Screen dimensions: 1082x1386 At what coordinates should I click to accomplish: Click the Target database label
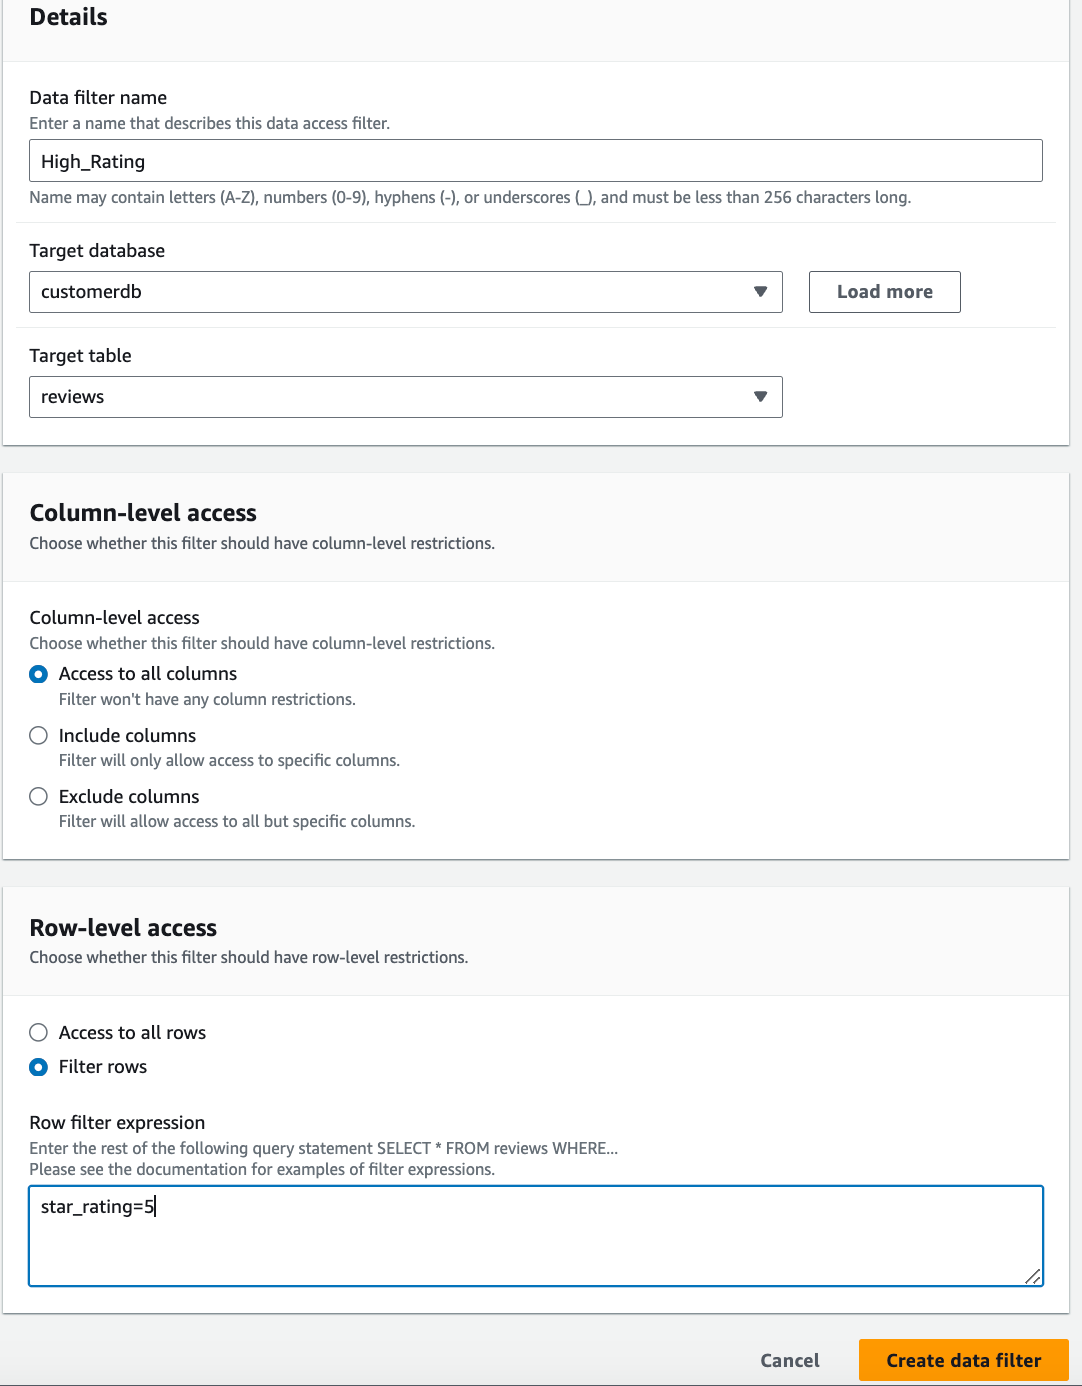point(97,251)
